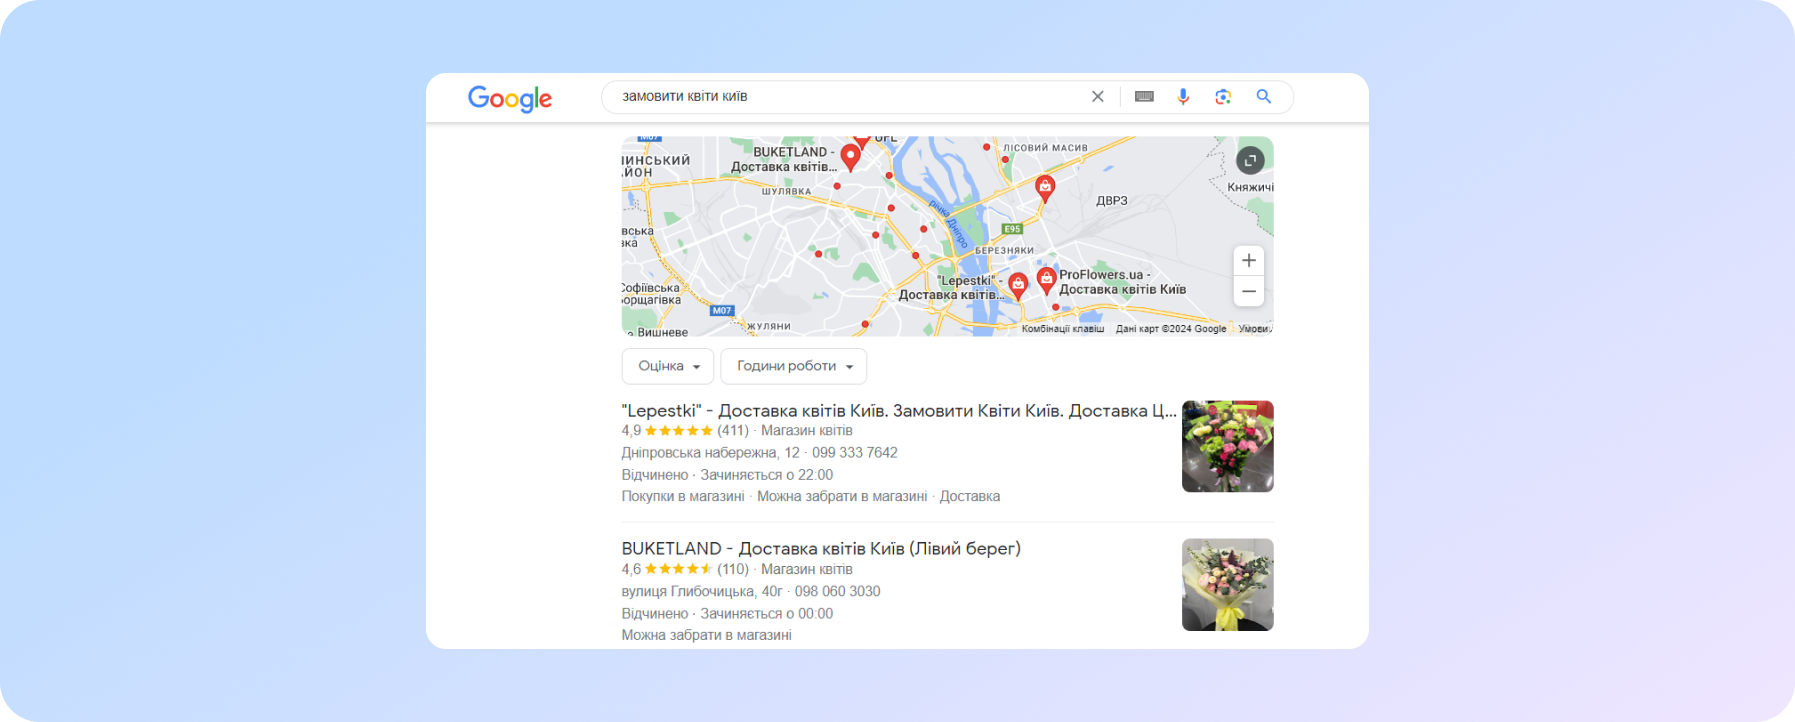Viewport: 1795px width, 722px height.
Task: Expand the map to full view icon
Action: [x=1250, y=160]
